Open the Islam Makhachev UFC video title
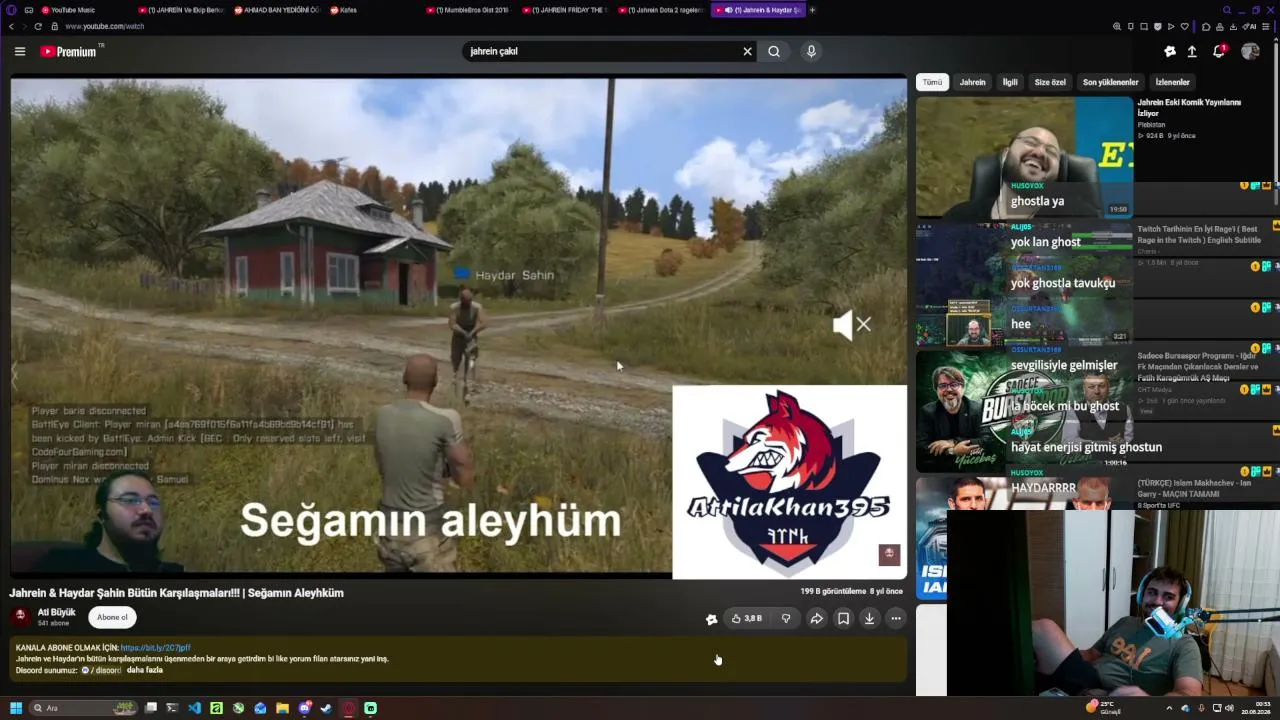The image size is (1280, 720). pos(1194,488)
